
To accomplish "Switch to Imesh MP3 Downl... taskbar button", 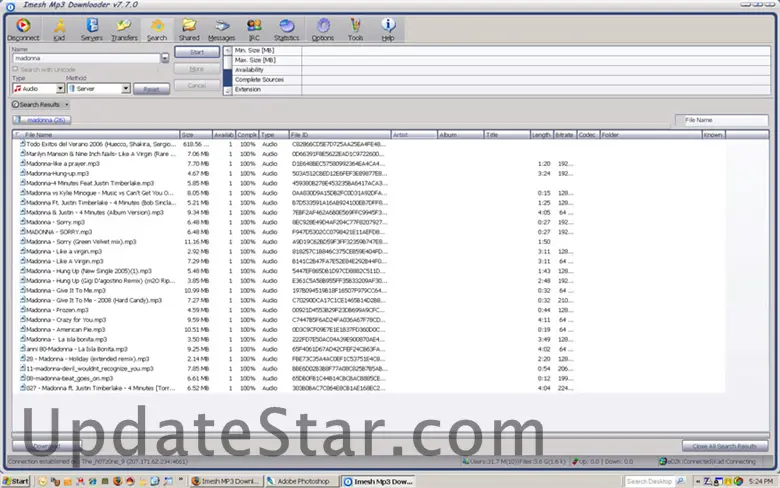I will (226, 481).
